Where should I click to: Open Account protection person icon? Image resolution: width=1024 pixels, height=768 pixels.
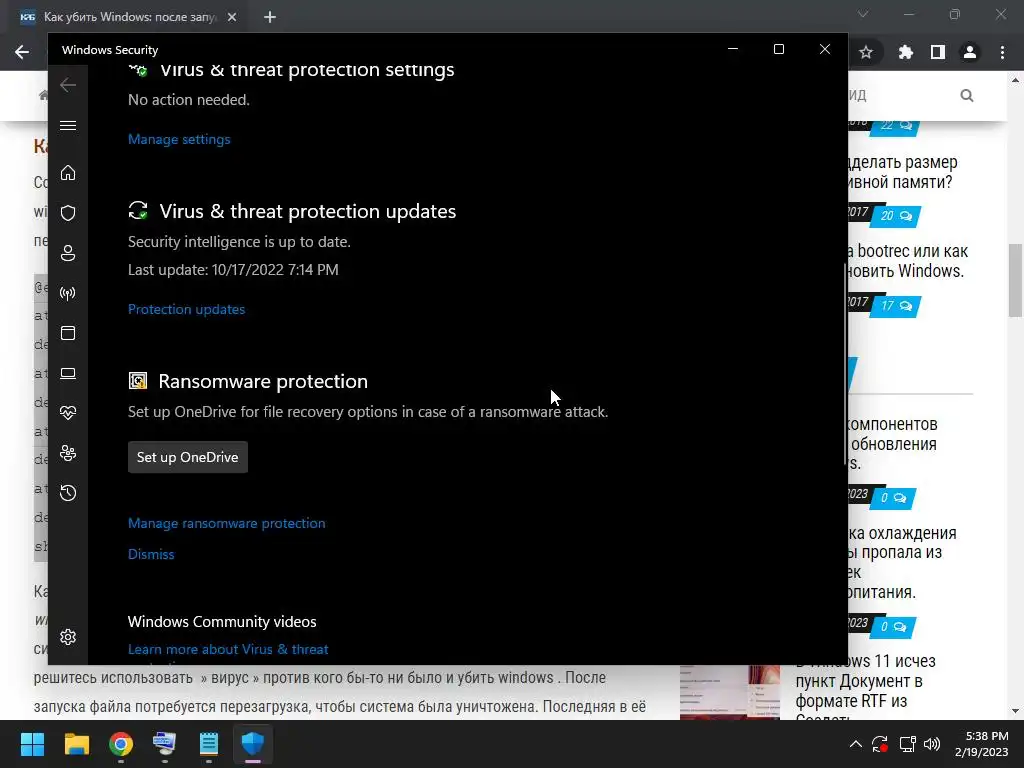[68, 253]
